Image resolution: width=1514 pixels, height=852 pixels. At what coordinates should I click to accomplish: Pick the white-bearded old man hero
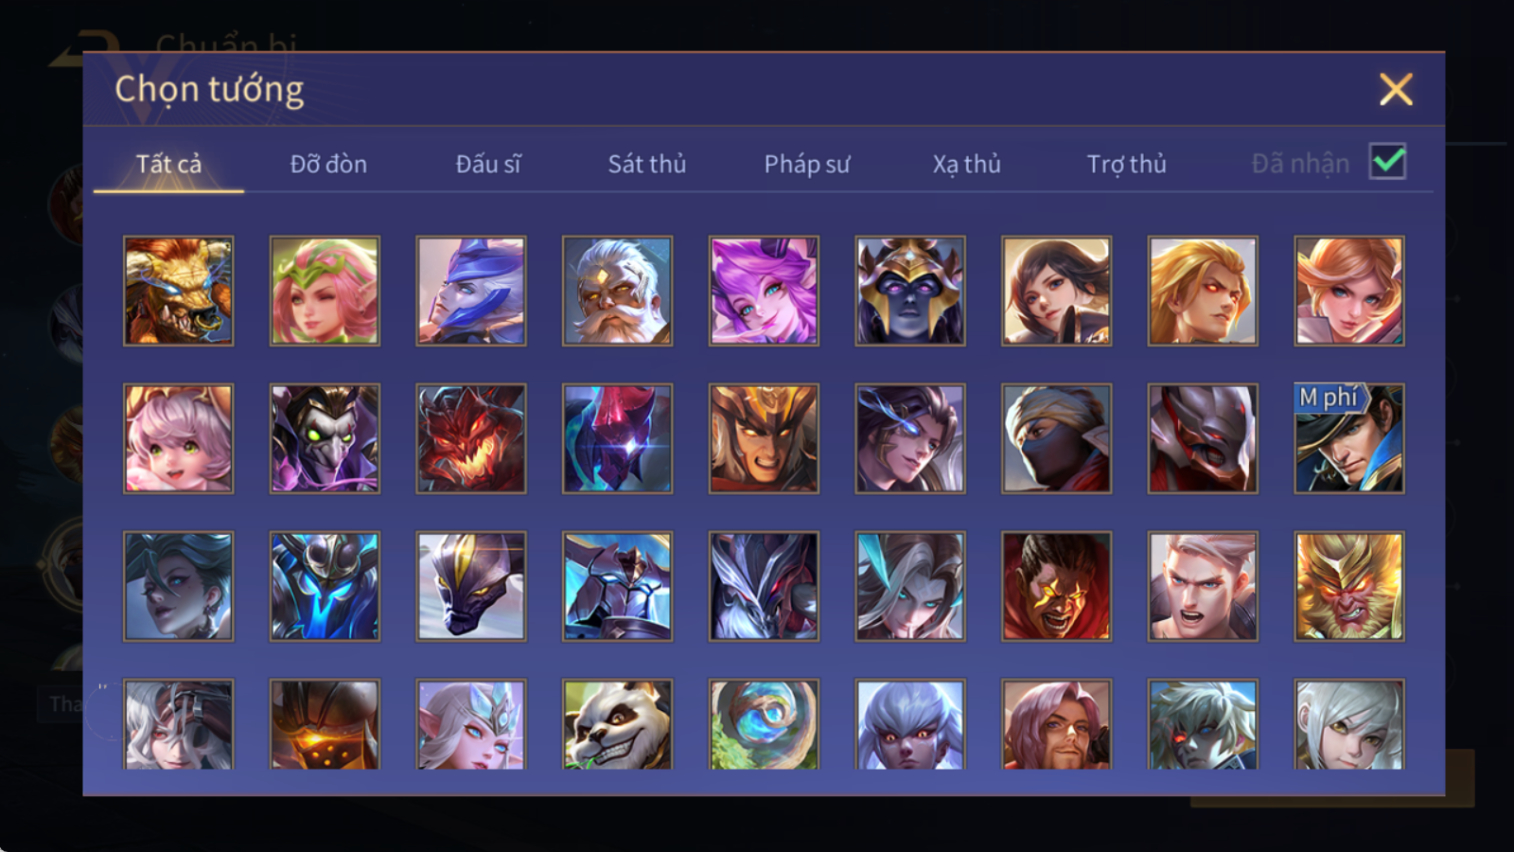click(617, 291)
